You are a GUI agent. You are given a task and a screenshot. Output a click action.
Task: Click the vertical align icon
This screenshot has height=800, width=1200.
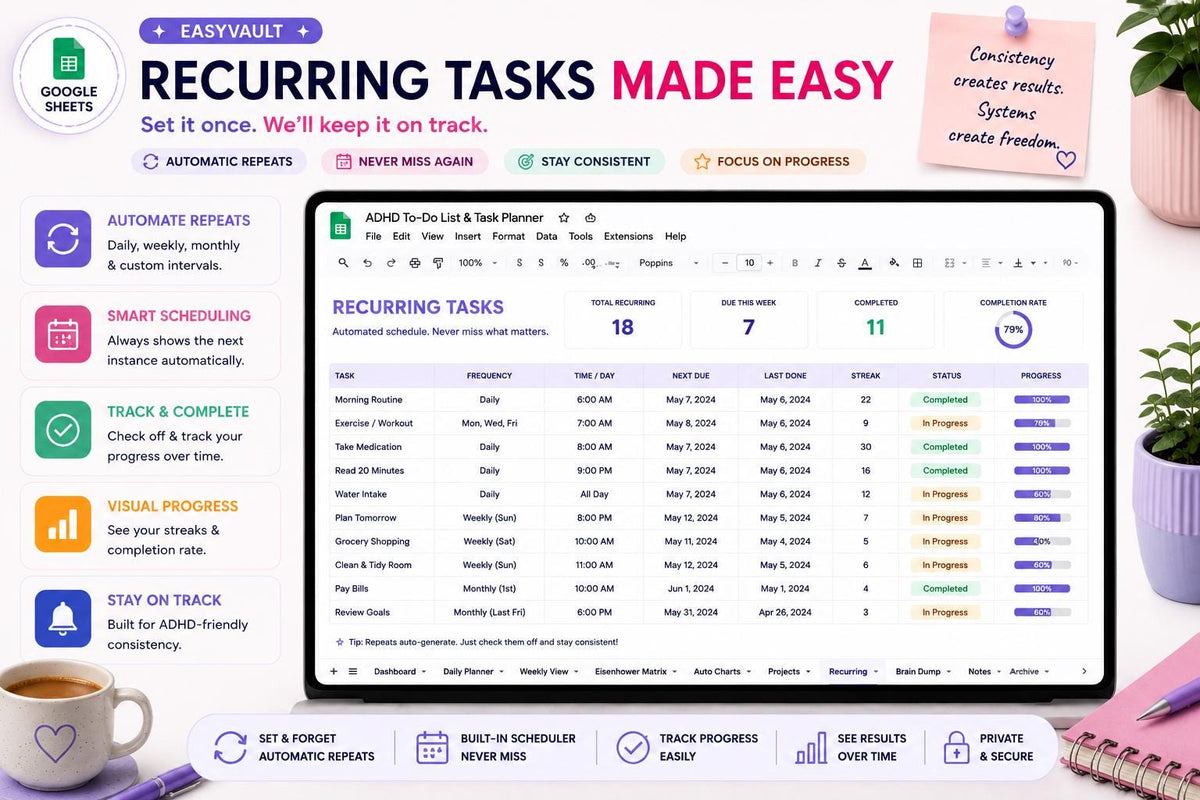1019,263
